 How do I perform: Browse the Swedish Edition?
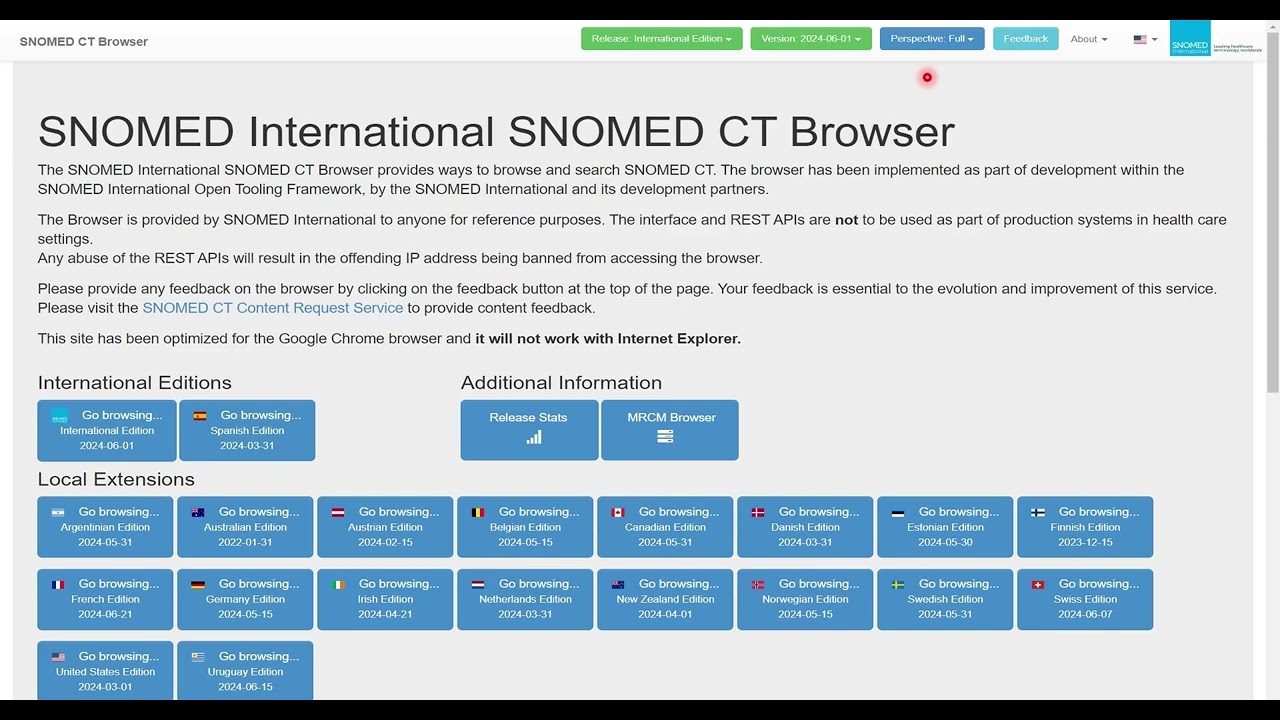click(945, 600)
